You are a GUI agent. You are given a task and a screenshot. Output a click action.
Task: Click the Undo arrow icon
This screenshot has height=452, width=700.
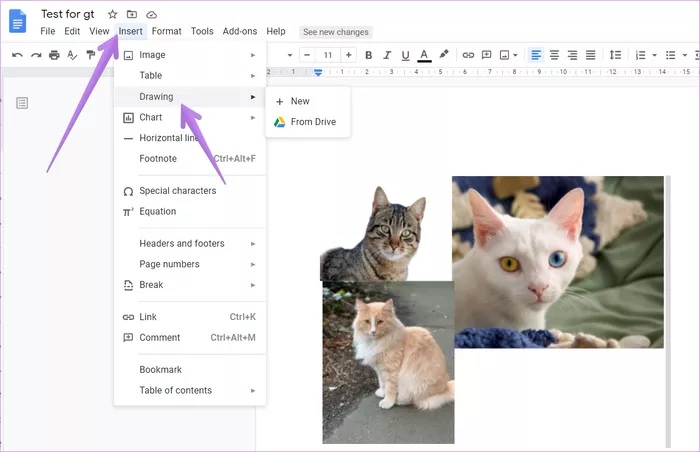click(17, 55)
